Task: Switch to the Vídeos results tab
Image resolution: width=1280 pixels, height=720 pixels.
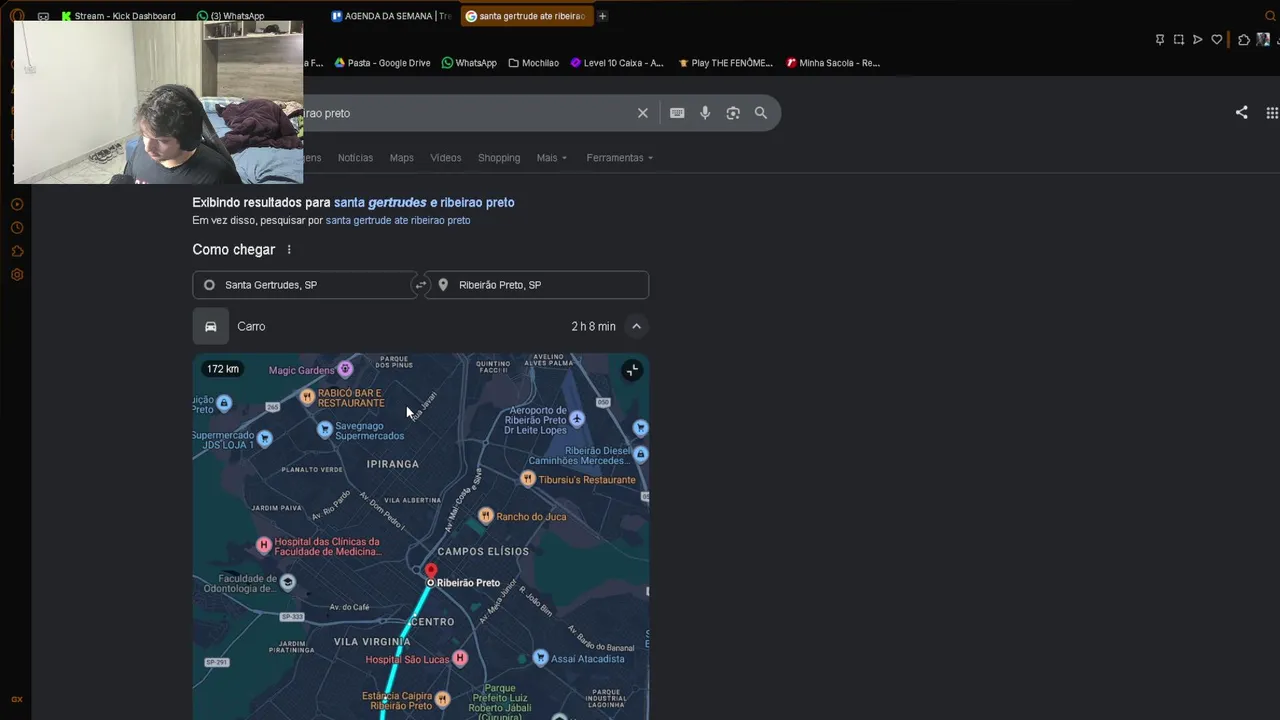Action: click(446, 158)
